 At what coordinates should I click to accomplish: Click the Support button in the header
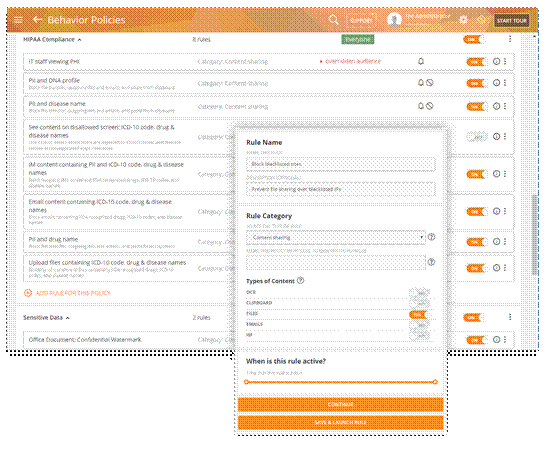[361, 20]
